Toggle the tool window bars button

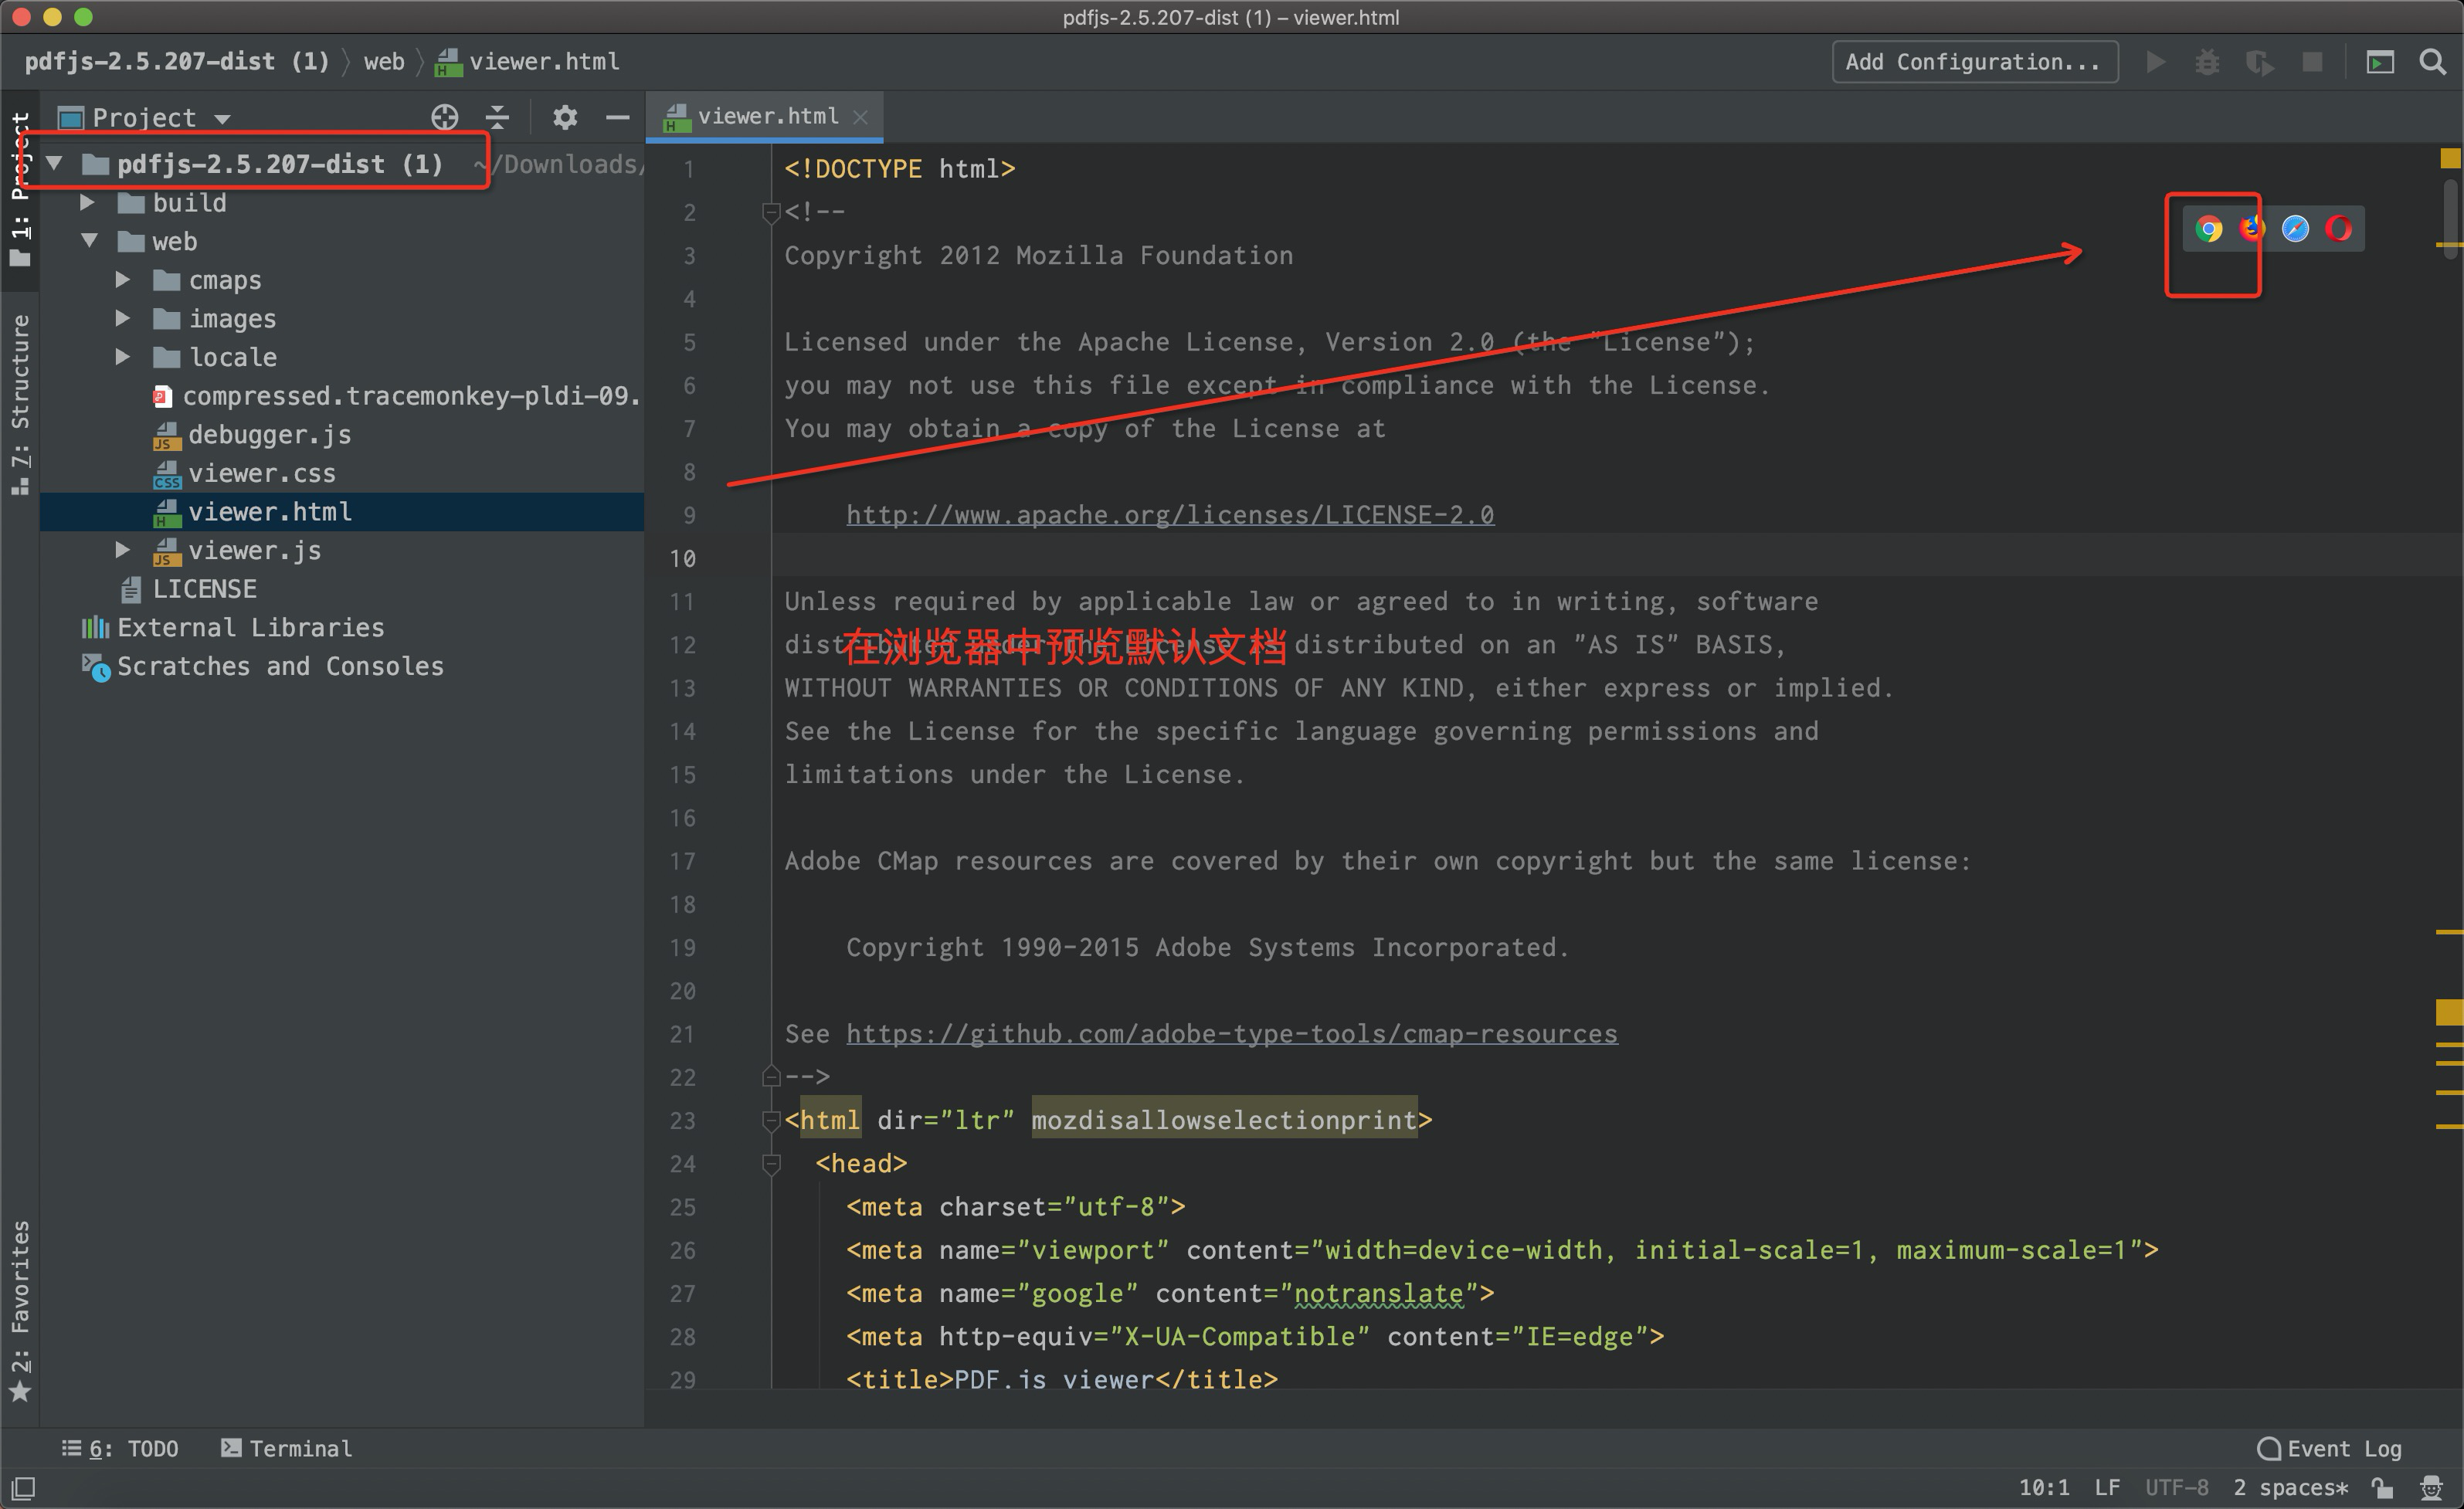24,1487
